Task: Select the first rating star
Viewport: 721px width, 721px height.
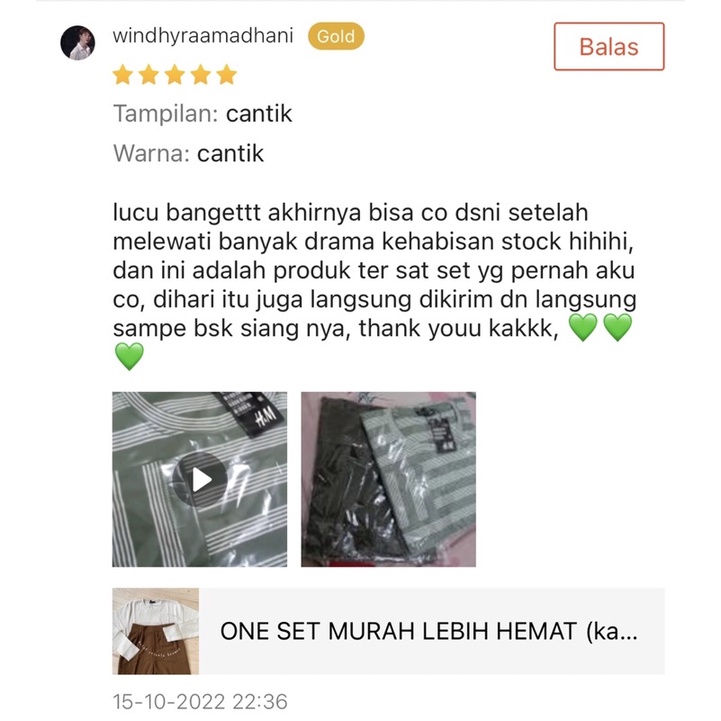Action: 123,74
